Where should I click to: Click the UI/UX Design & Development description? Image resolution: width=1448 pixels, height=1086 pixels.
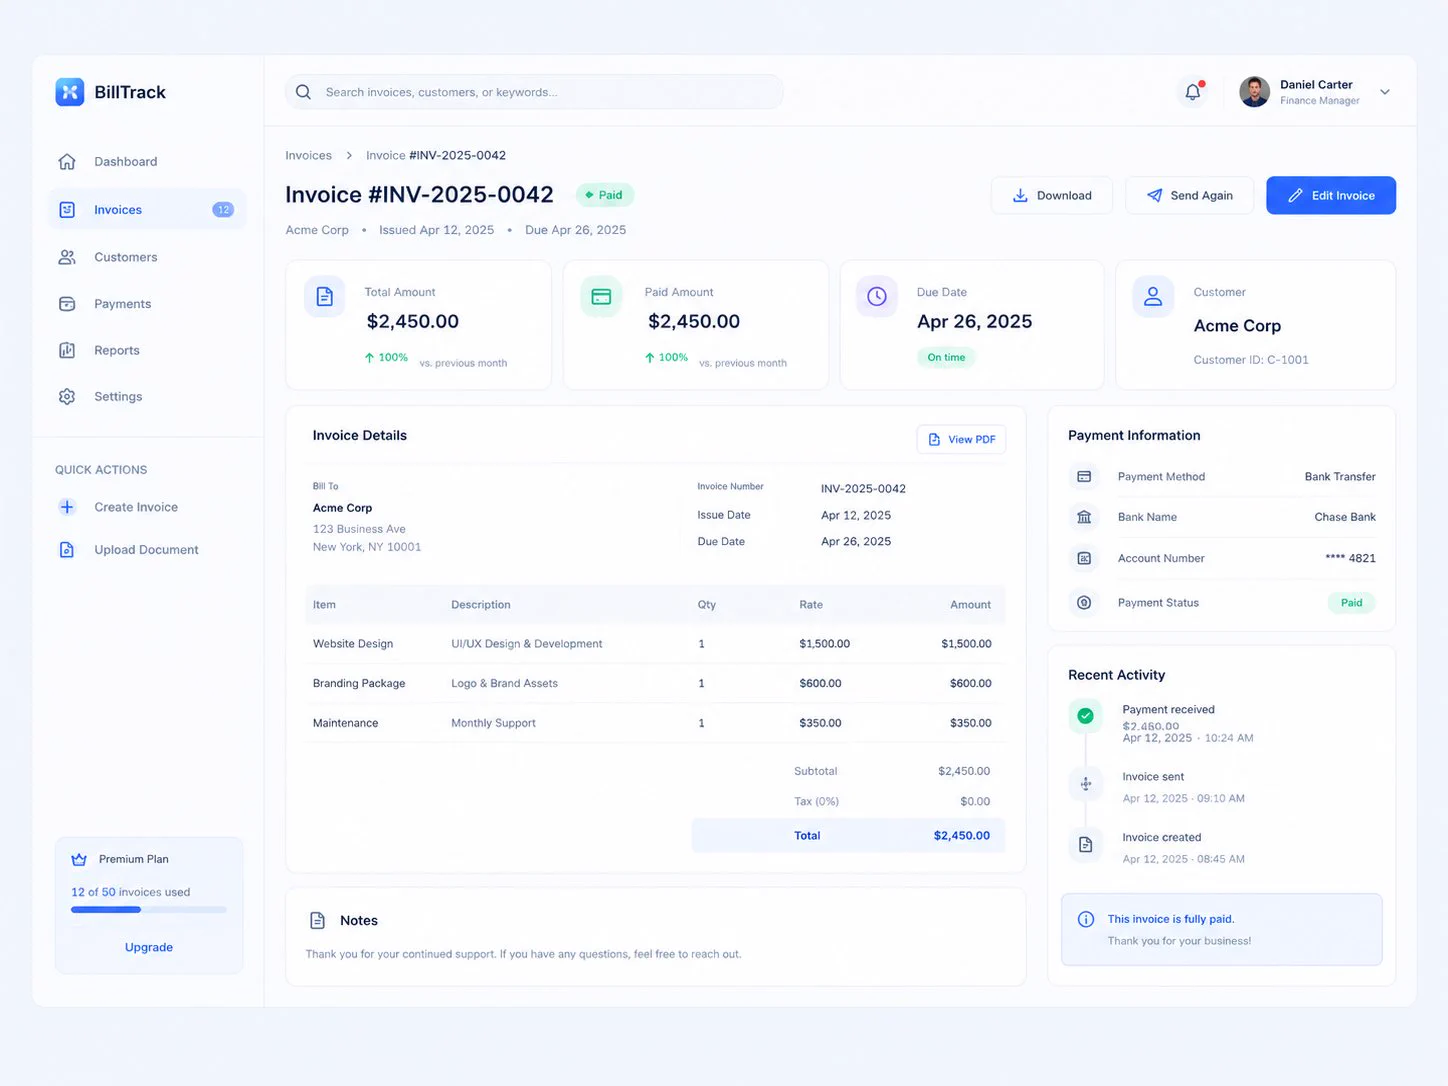527,644
